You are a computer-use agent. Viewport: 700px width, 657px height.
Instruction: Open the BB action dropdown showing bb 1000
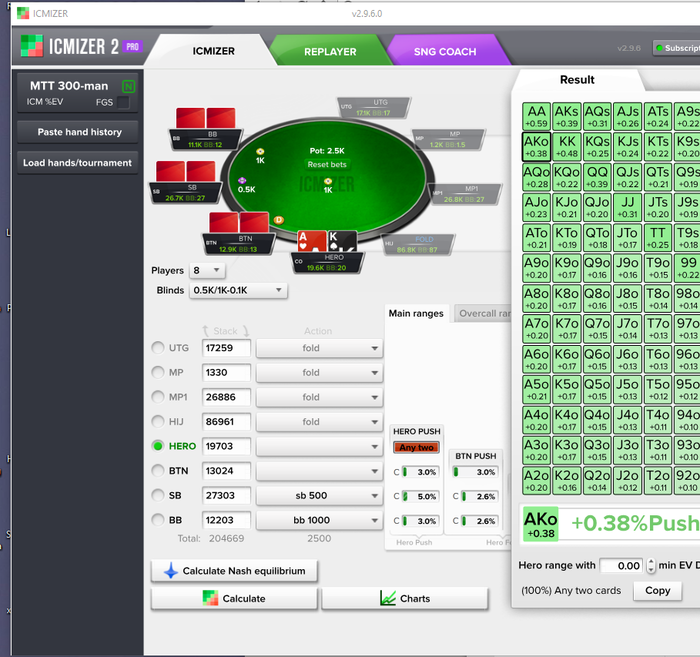point(320,520)
